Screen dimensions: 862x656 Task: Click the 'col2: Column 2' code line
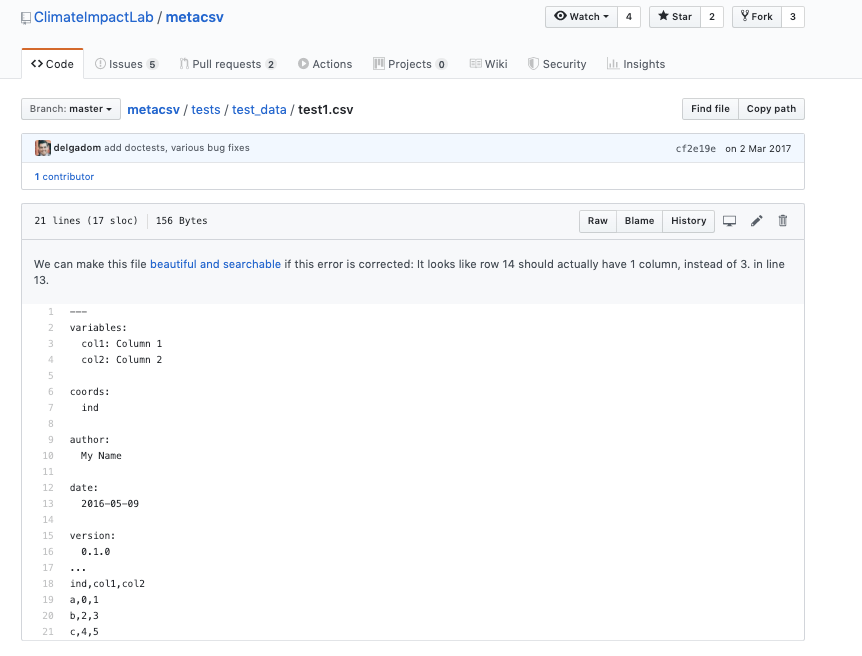(121, 360)
